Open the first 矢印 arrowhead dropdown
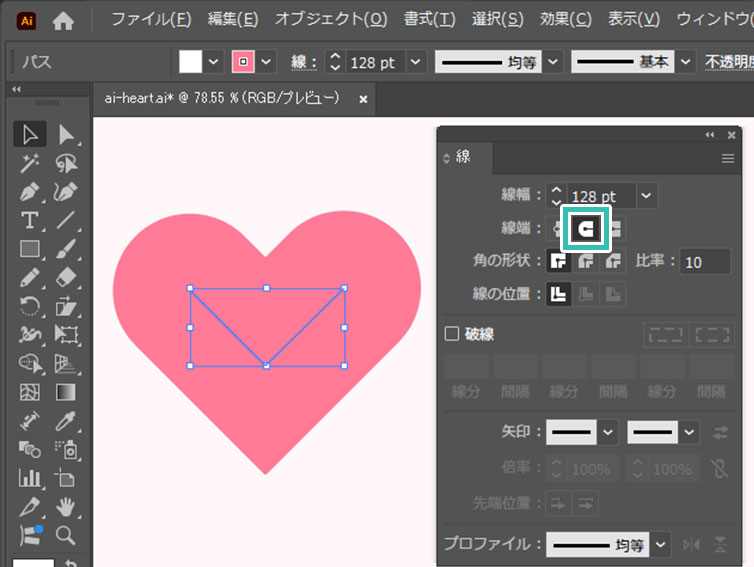This screenshot has width=754, height=567. tap(609, 432)
